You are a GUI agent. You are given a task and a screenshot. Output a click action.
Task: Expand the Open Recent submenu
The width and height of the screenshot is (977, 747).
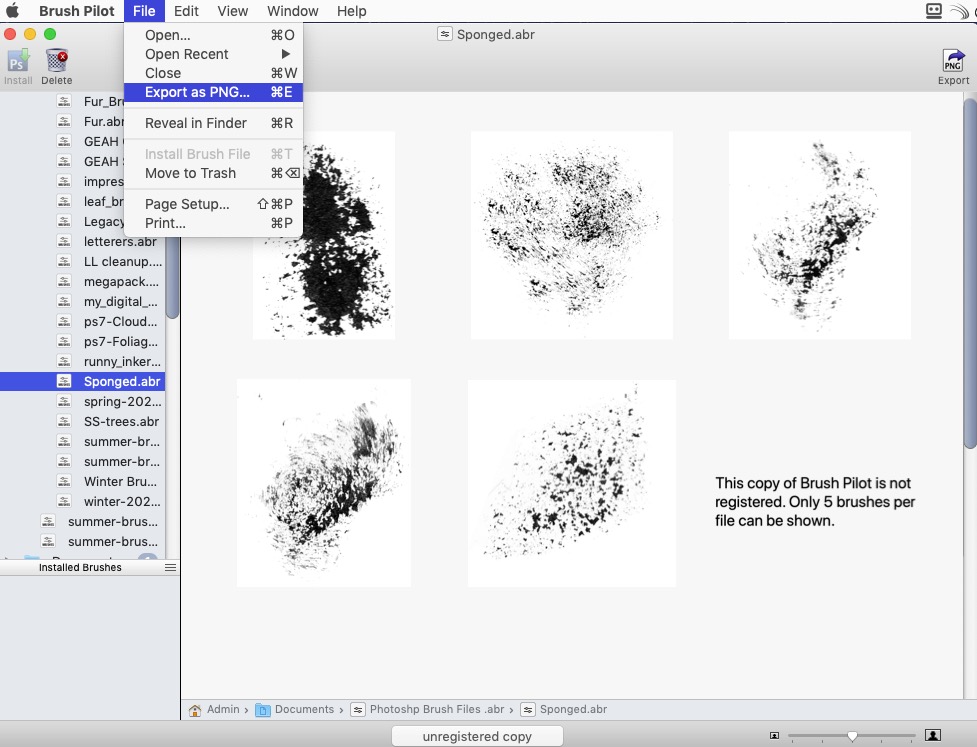[213, 54]
